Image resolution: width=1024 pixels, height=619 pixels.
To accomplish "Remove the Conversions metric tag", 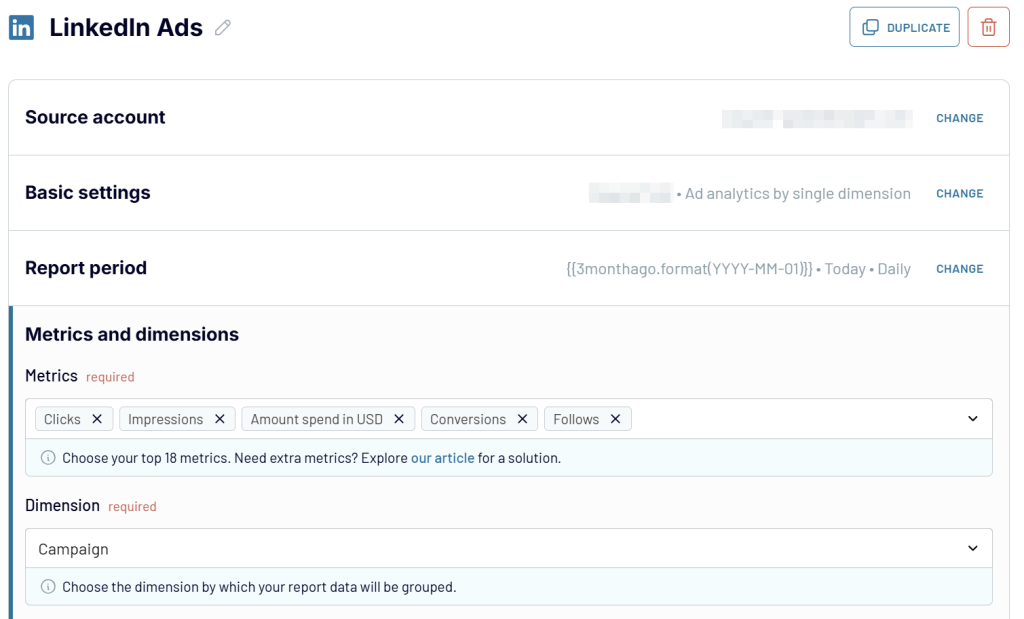I will [x=522, y=419].
